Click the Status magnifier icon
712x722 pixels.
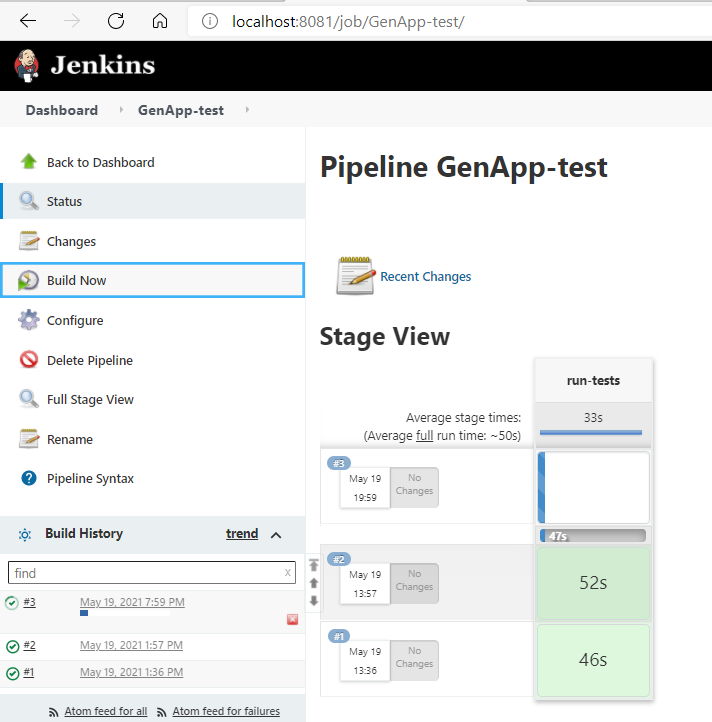(x=29, y=201)
